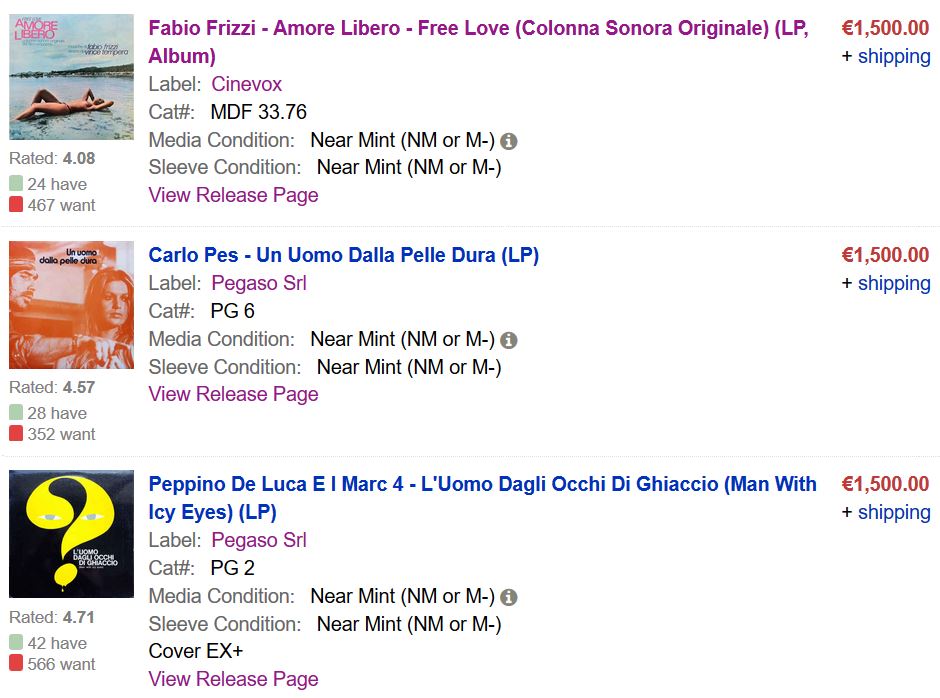Click green have icon for Un Uomo Dalla Pelle Dura
The image size is (940, 698).
tap(16, 413)
